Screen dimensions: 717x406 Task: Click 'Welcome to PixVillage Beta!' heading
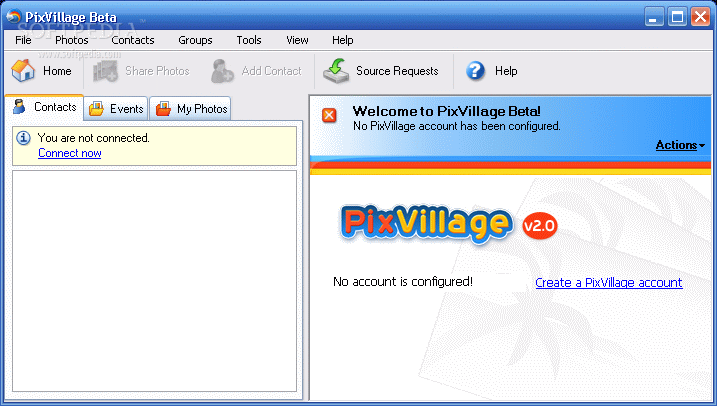point(446,111)
